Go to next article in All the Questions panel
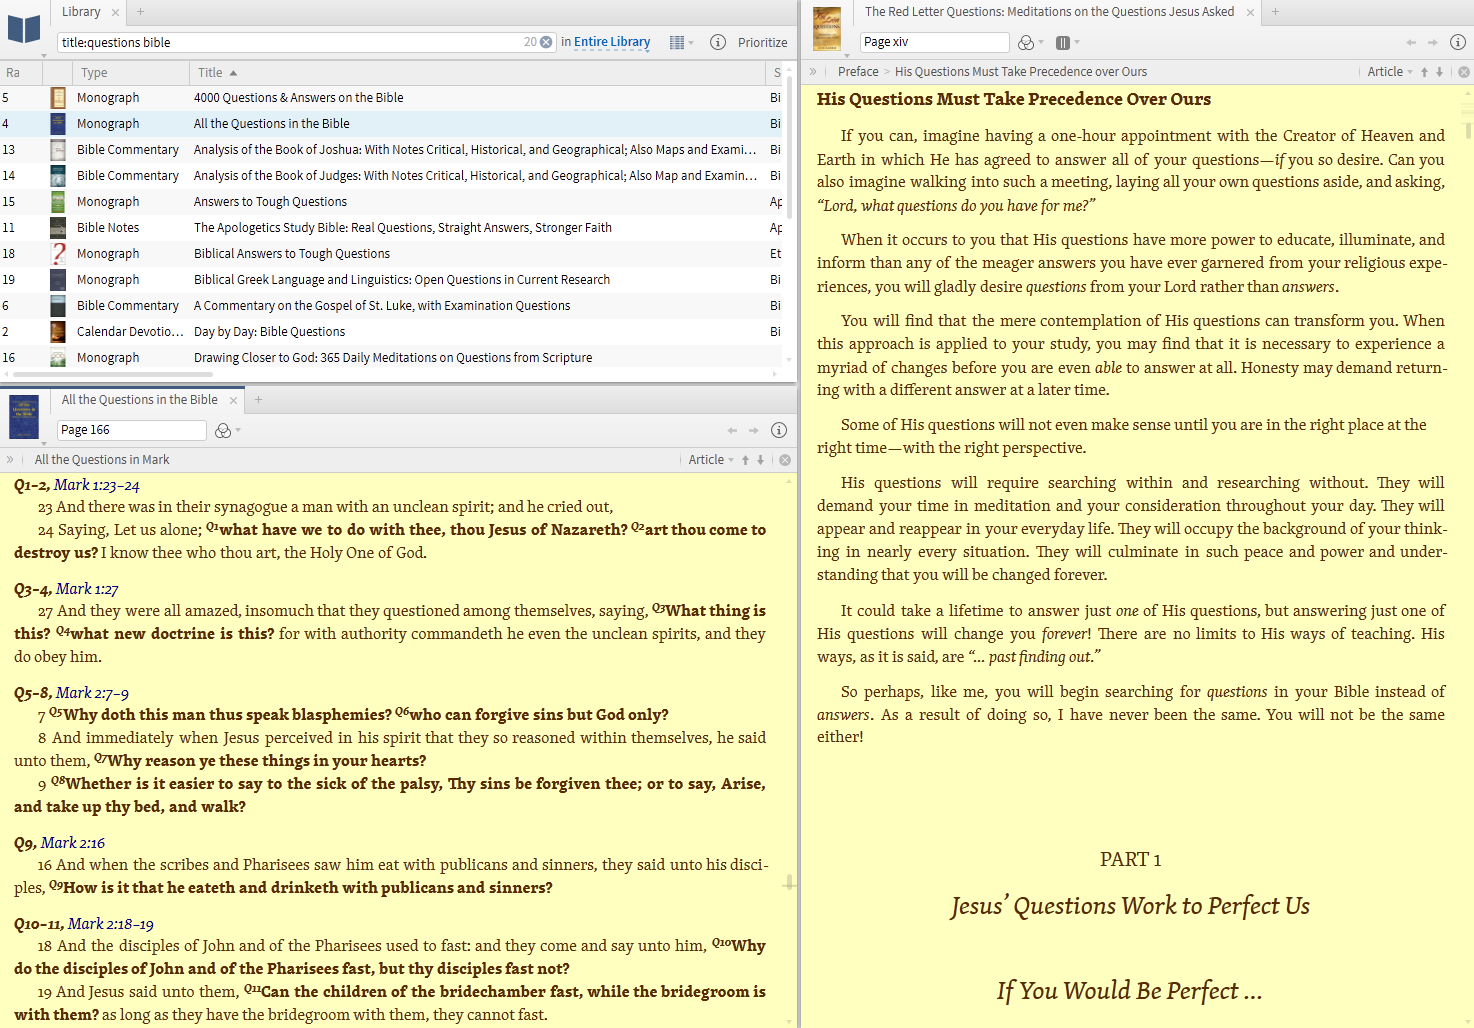 coord(760,460)
